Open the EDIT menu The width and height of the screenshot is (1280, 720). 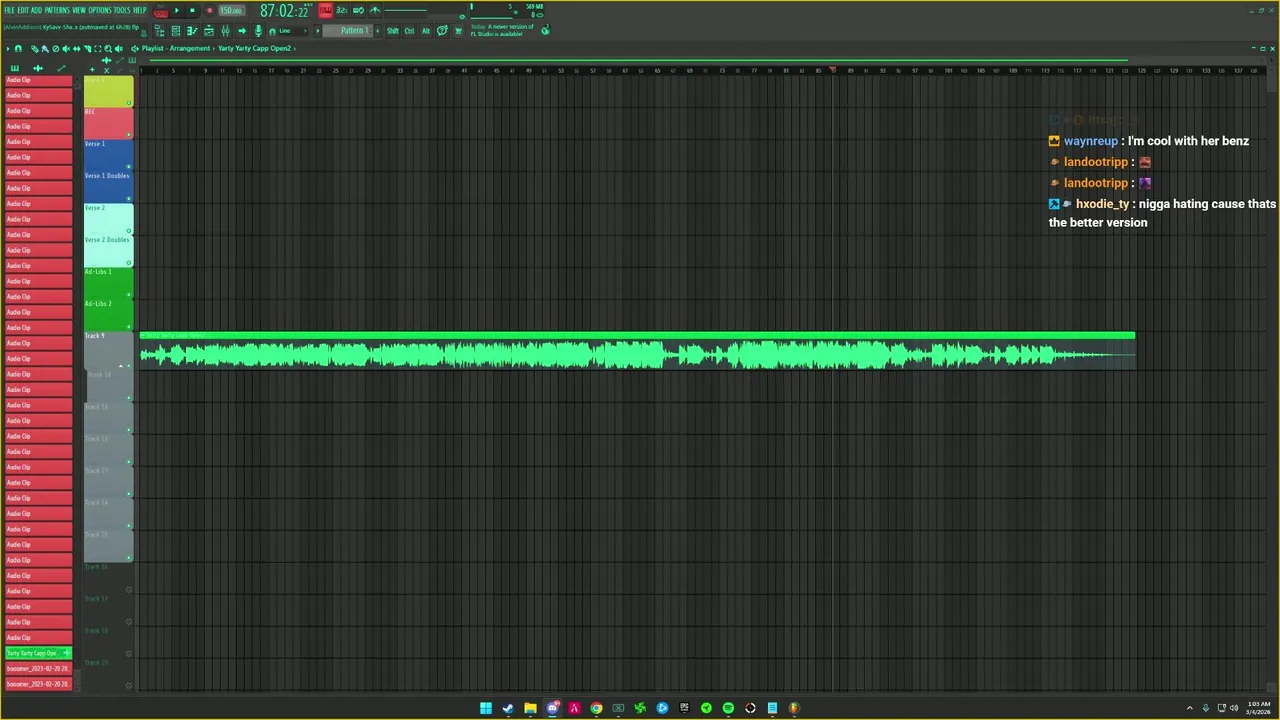[x=23, y=10]
